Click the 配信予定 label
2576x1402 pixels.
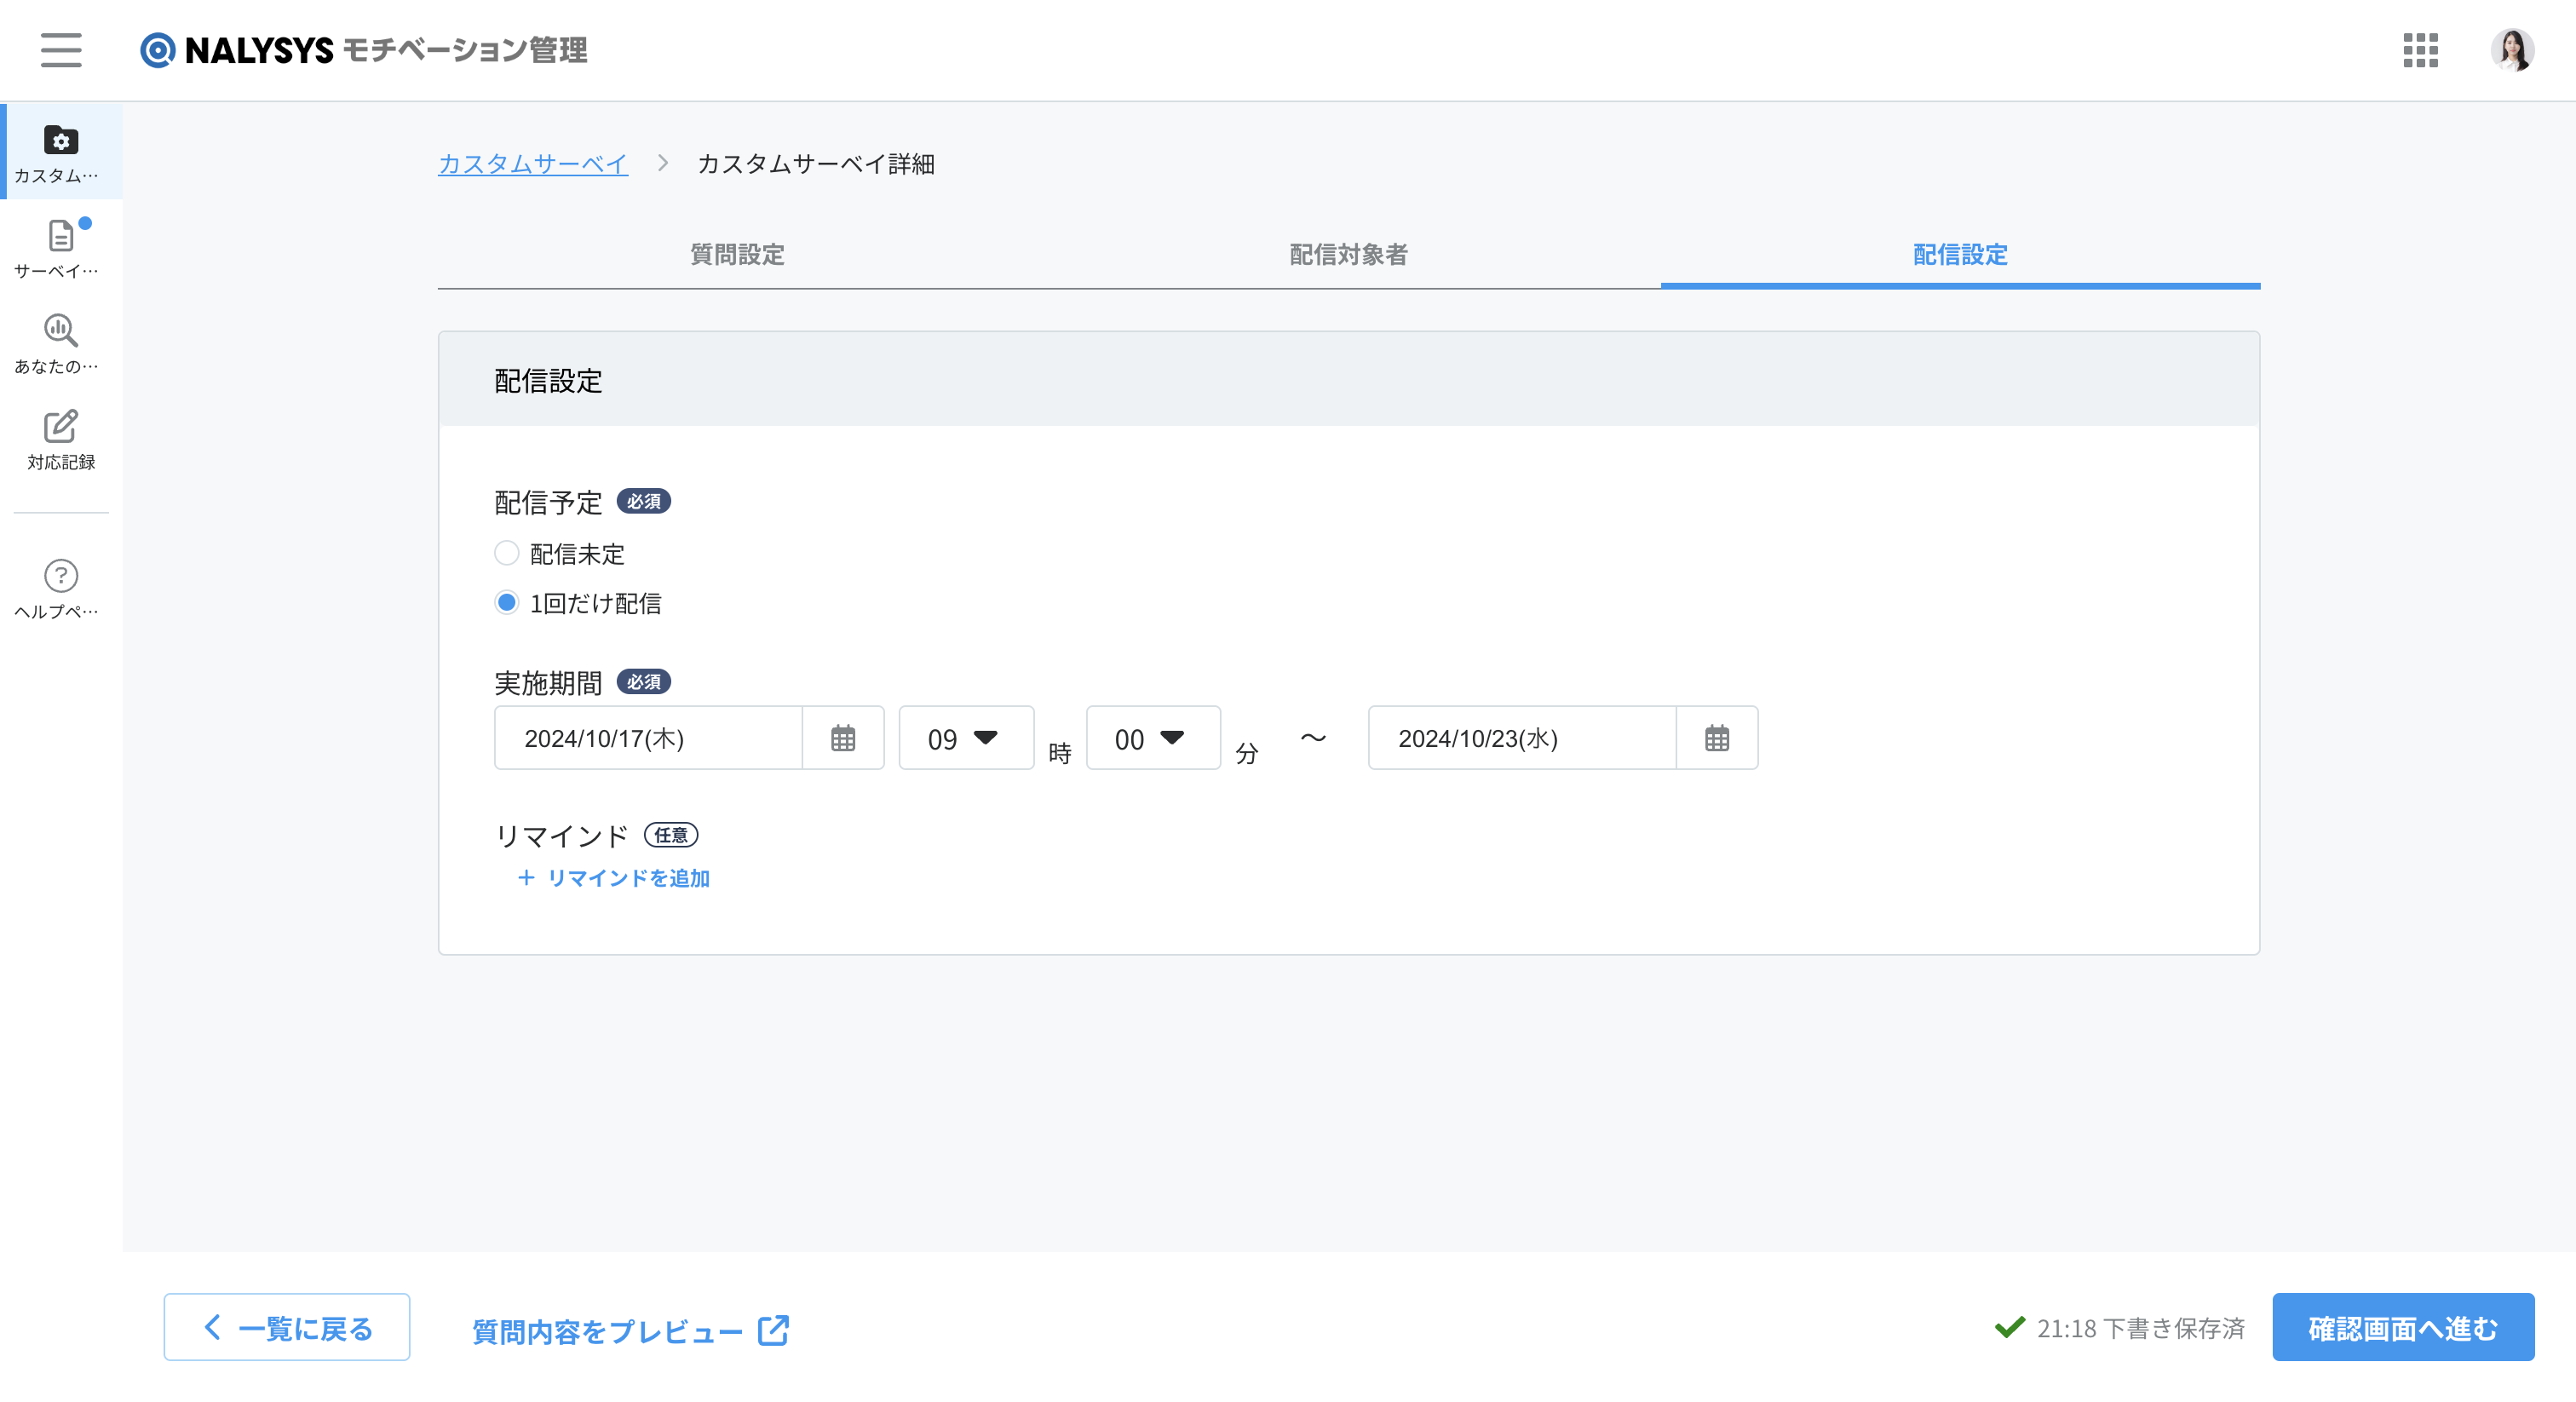tap(548, 502)
